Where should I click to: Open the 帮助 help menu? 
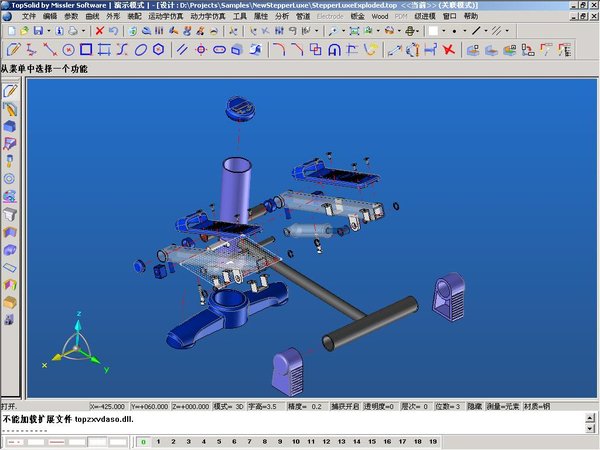point(471,17)
